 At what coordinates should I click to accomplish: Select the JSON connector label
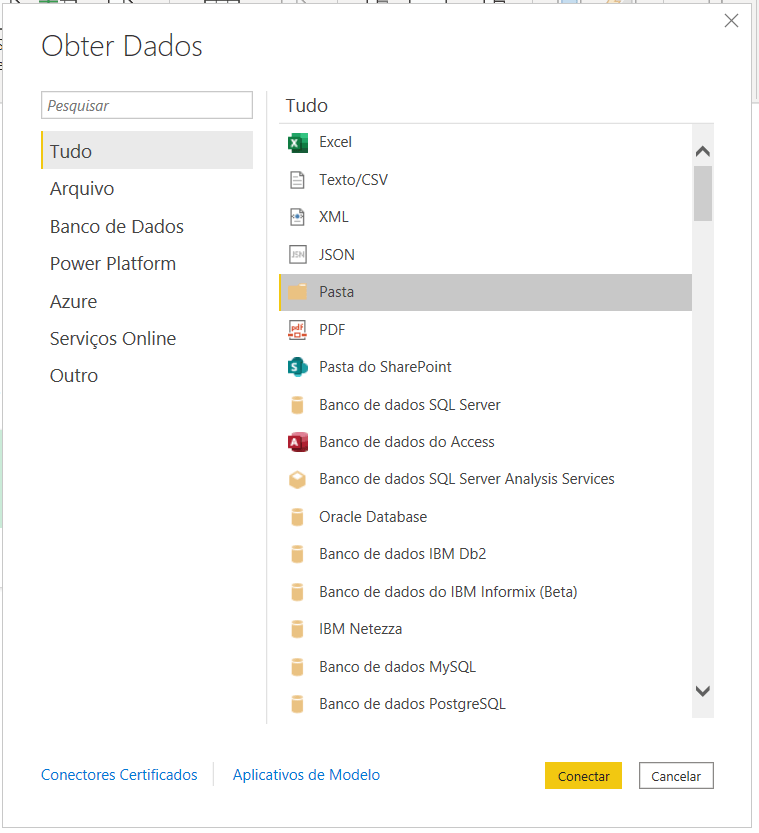click(x=337, y=255)
